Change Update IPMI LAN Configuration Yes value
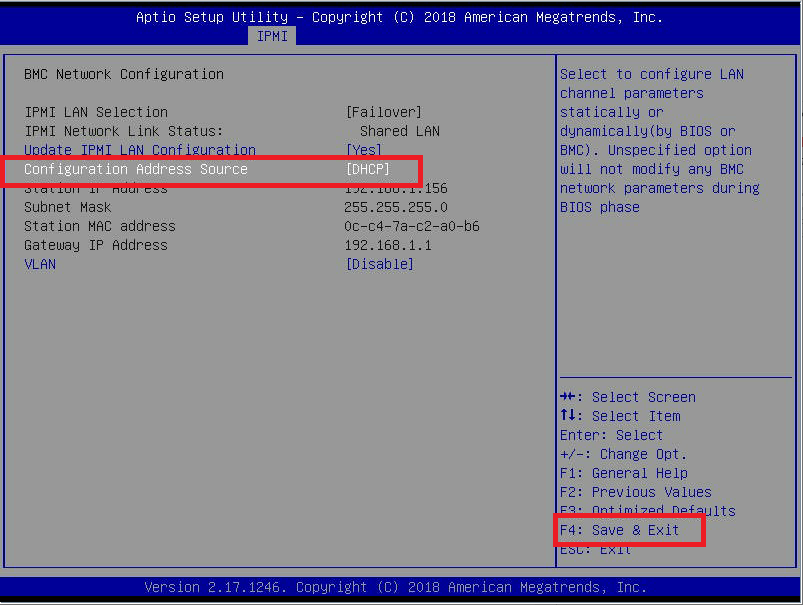 coord(363,150)
